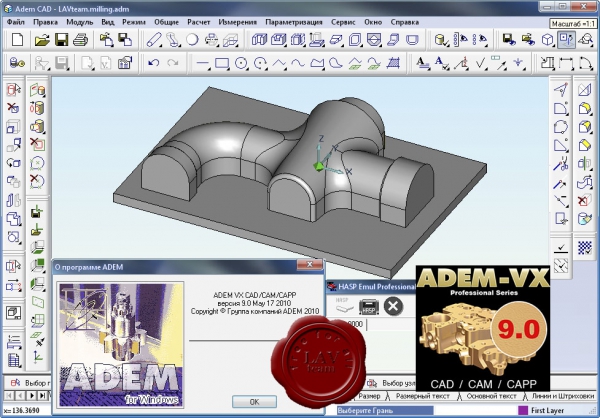Screen dimensions: 600x418
Task: Select the zigzag polyline tool
Action: point(279,63)
